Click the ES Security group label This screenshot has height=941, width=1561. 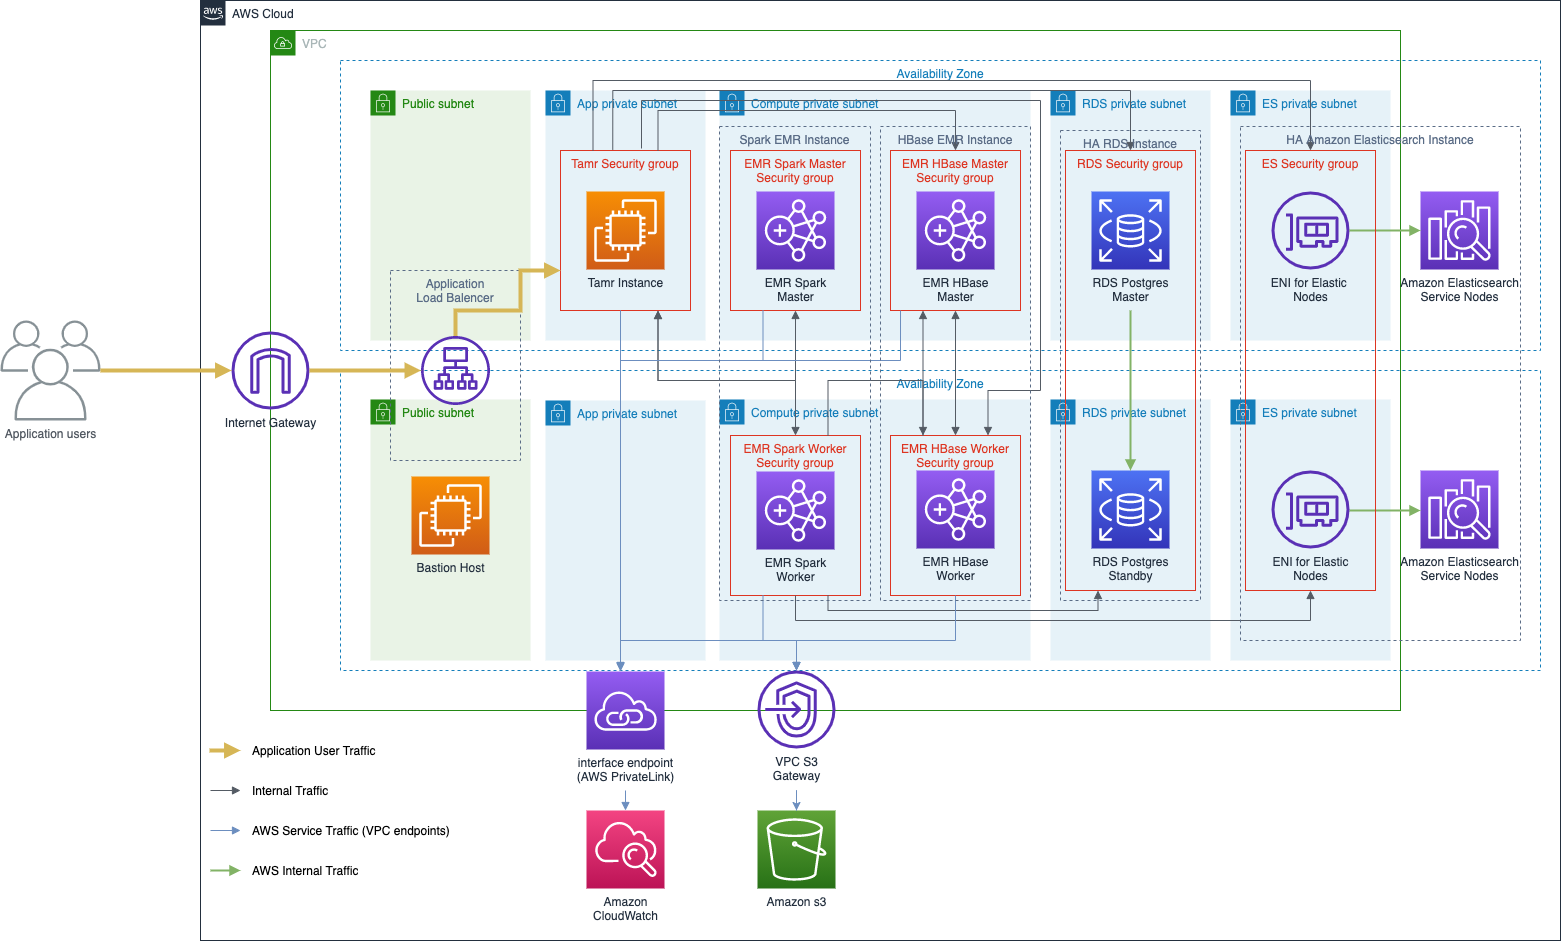pos(1310,164)
